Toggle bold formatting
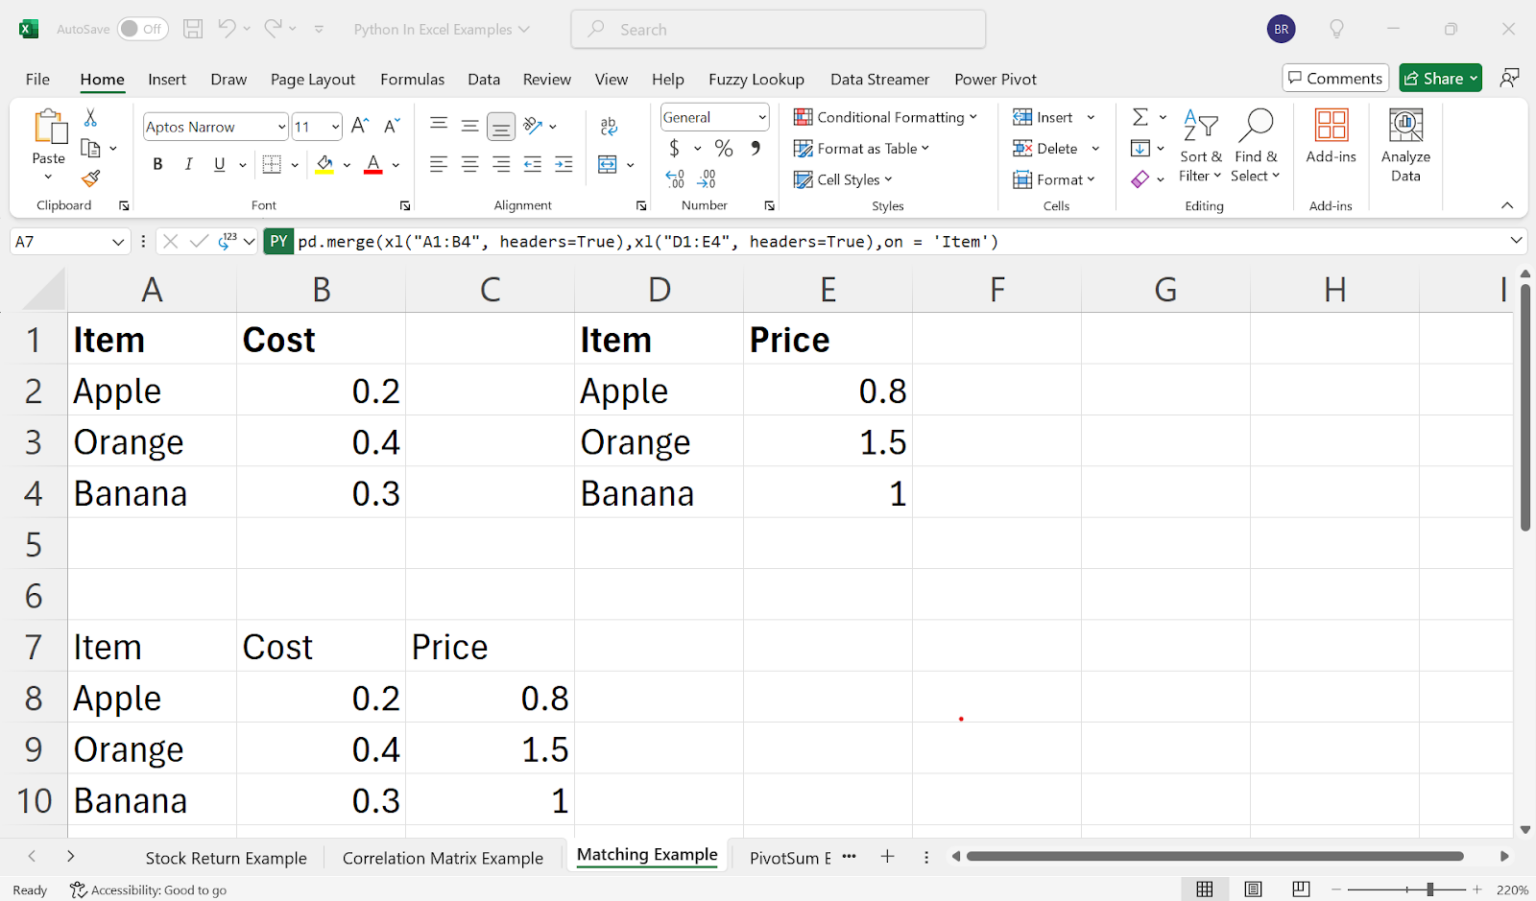Viewport: 1536px width, 901px height. pos(157,163)
